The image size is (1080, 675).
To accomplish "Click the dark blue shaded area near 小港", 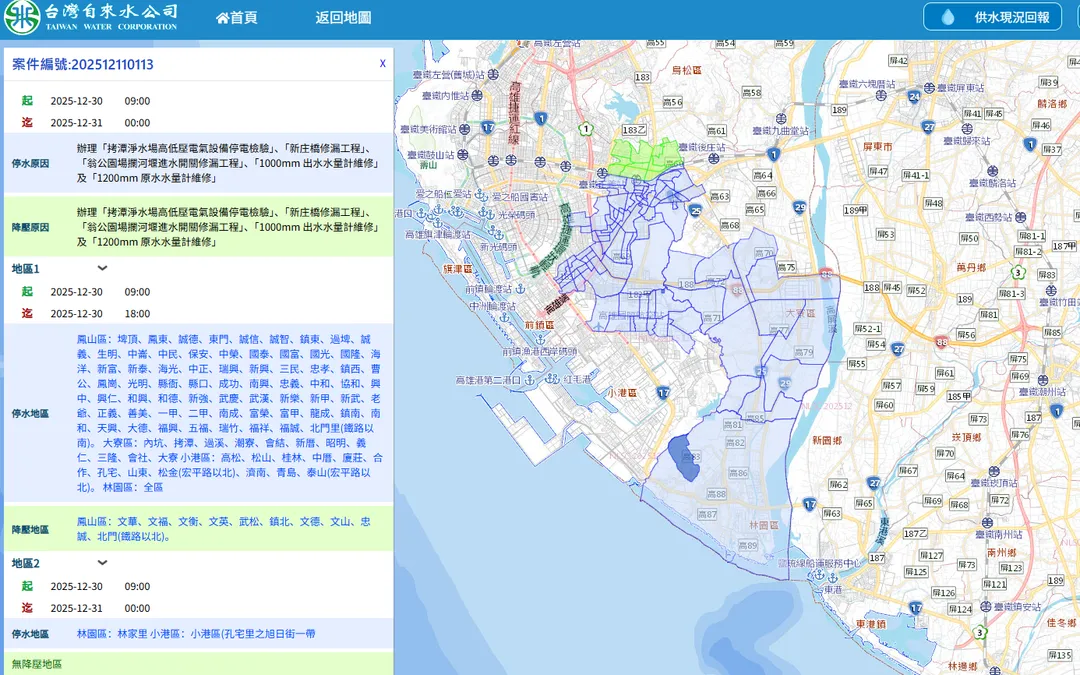I will [x=683, y=458].
